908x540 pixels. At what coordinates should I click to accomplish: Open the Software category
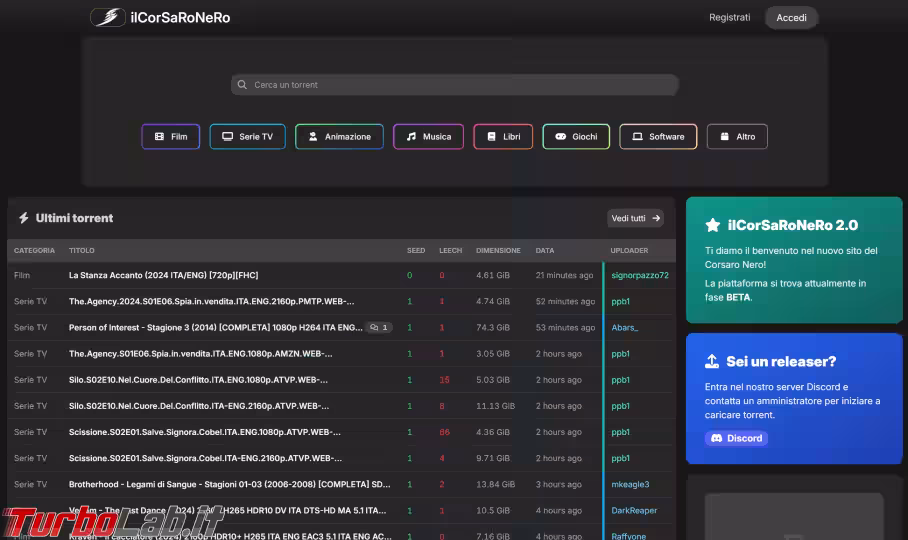[x=658, y=137]
